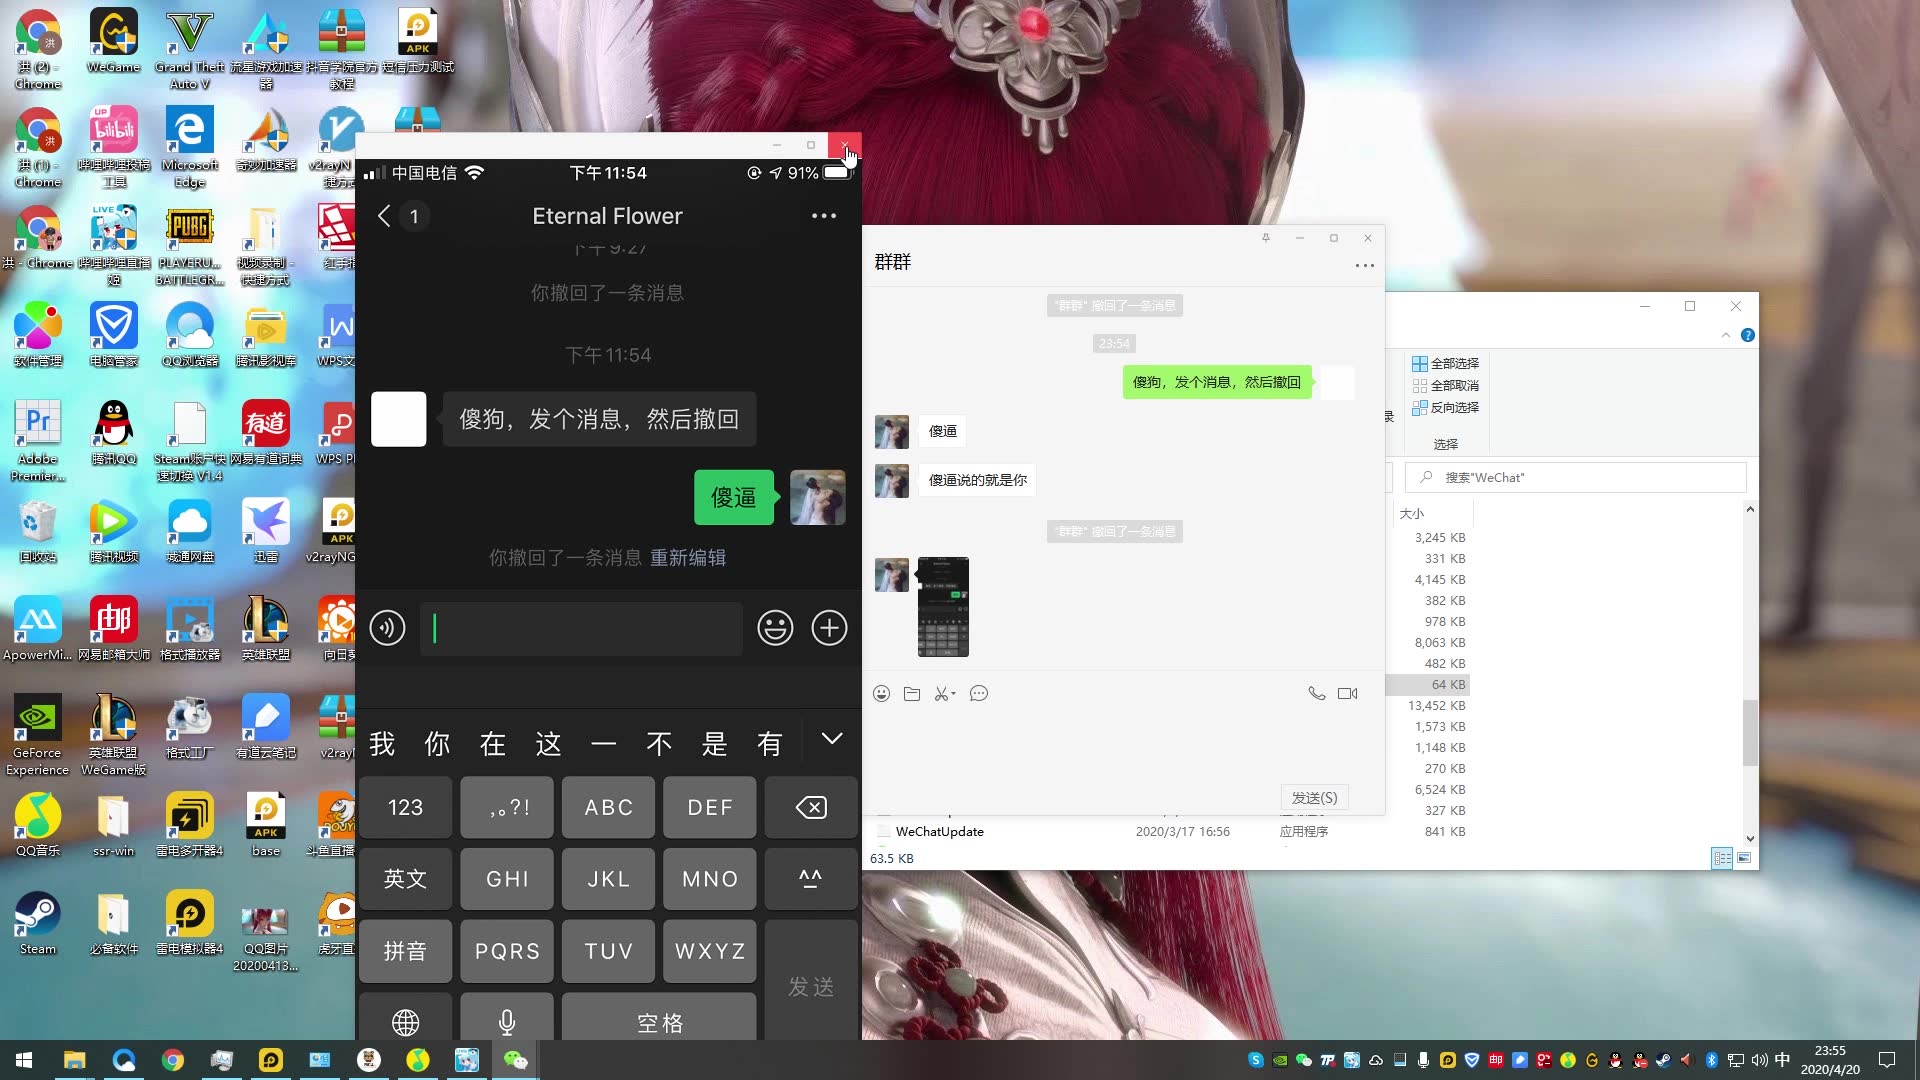
Task: Open chat history bubble icon
Action: click(x=979, y=694)
